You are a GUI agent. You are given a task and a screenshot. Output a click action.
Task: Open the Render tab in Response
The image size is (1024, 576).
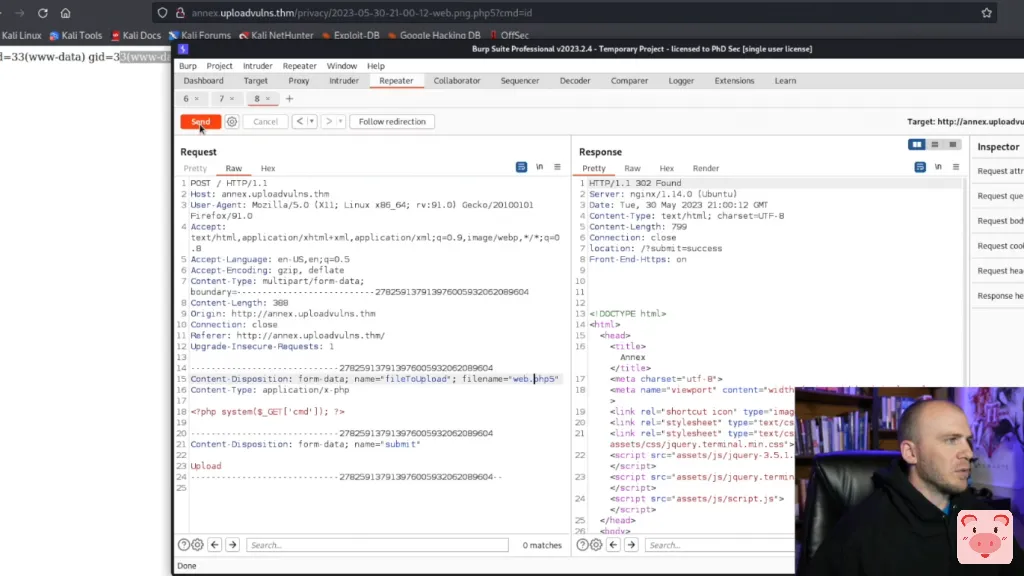705,169
